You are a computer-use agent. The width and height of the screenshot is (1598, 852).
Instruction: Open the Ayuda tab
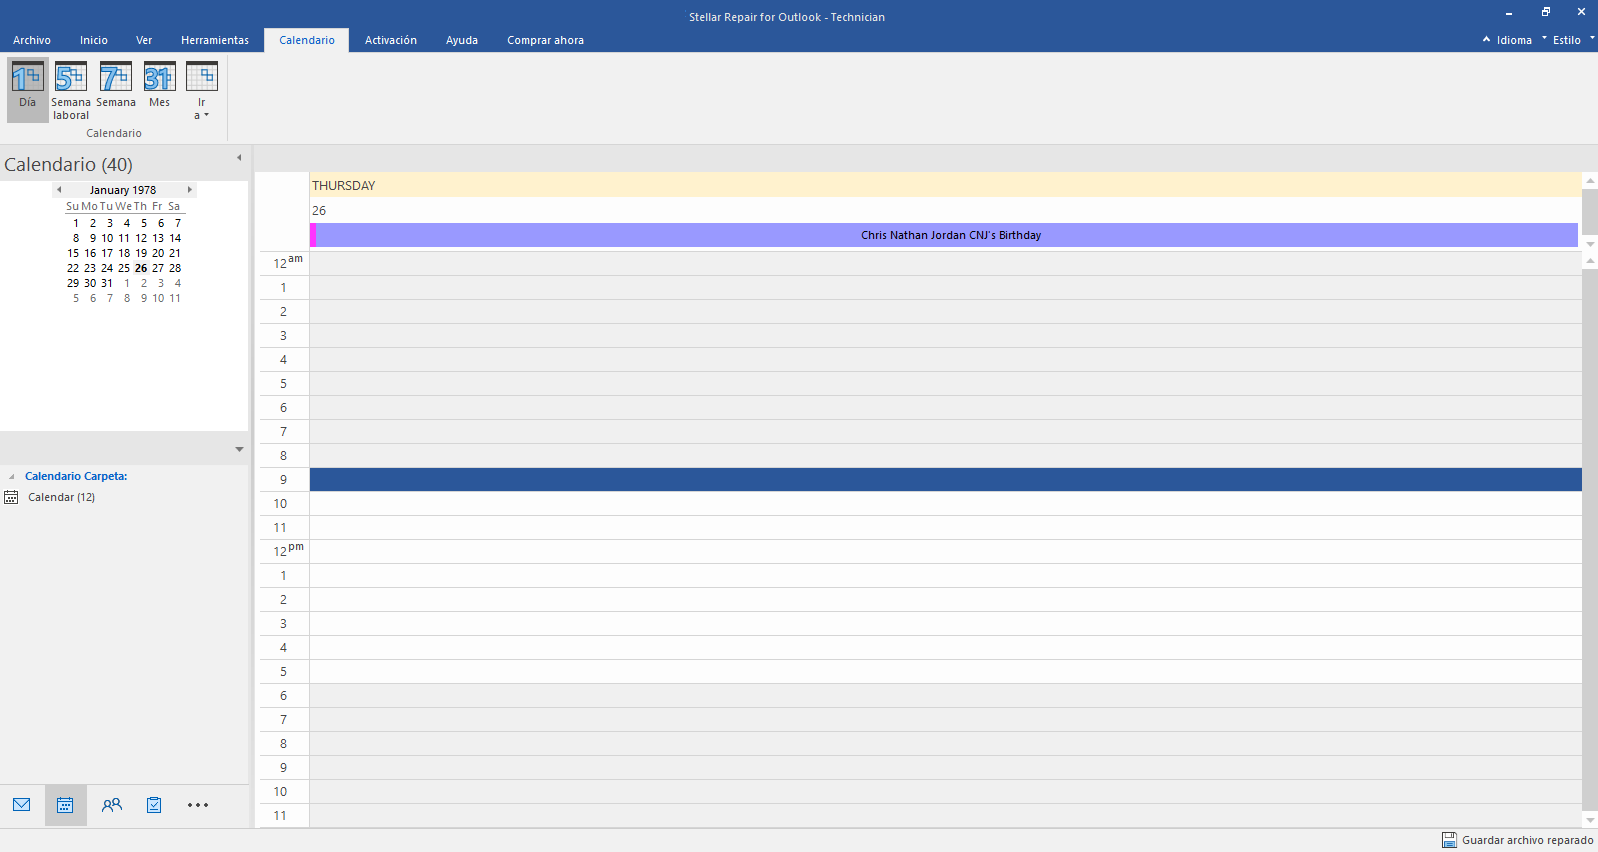462,40
